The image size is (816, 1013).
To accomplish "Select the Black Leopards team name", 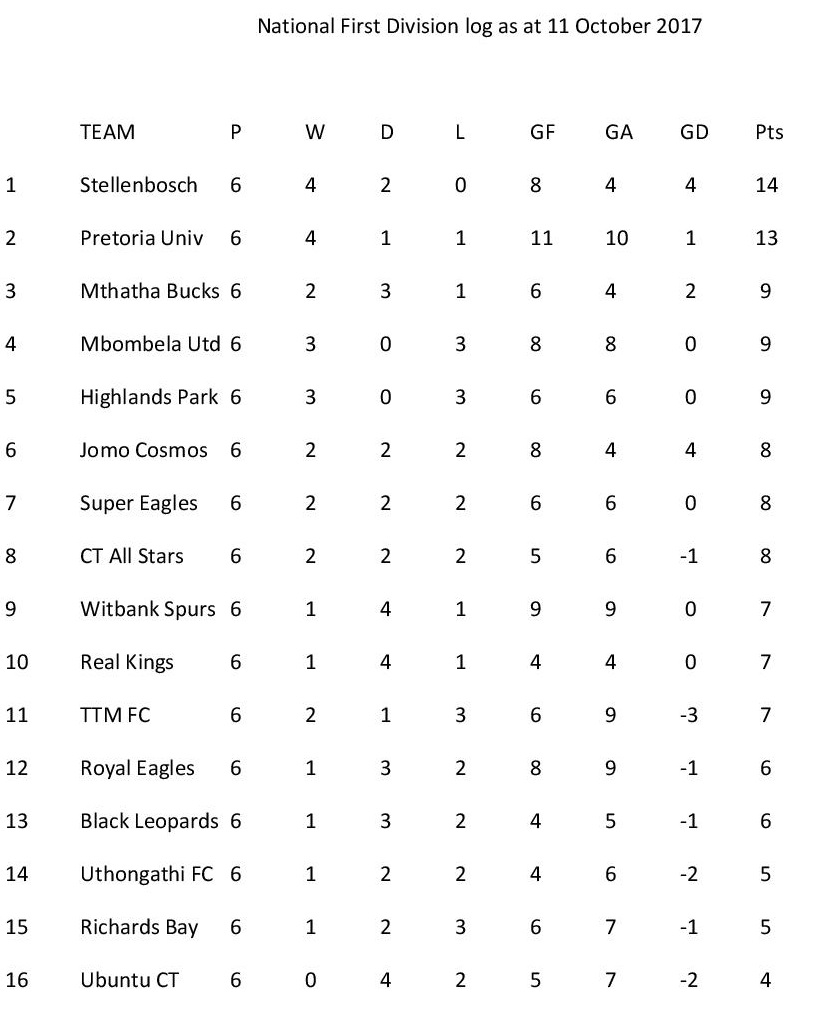I will [x=149, y=821].
